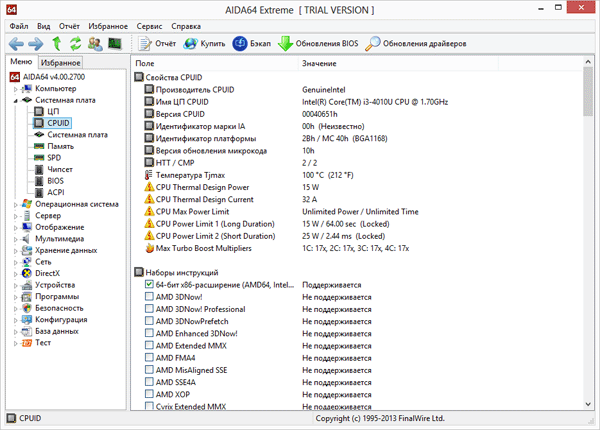Switch to the Избранное tab in sidebar

click(x=60, y=62)
